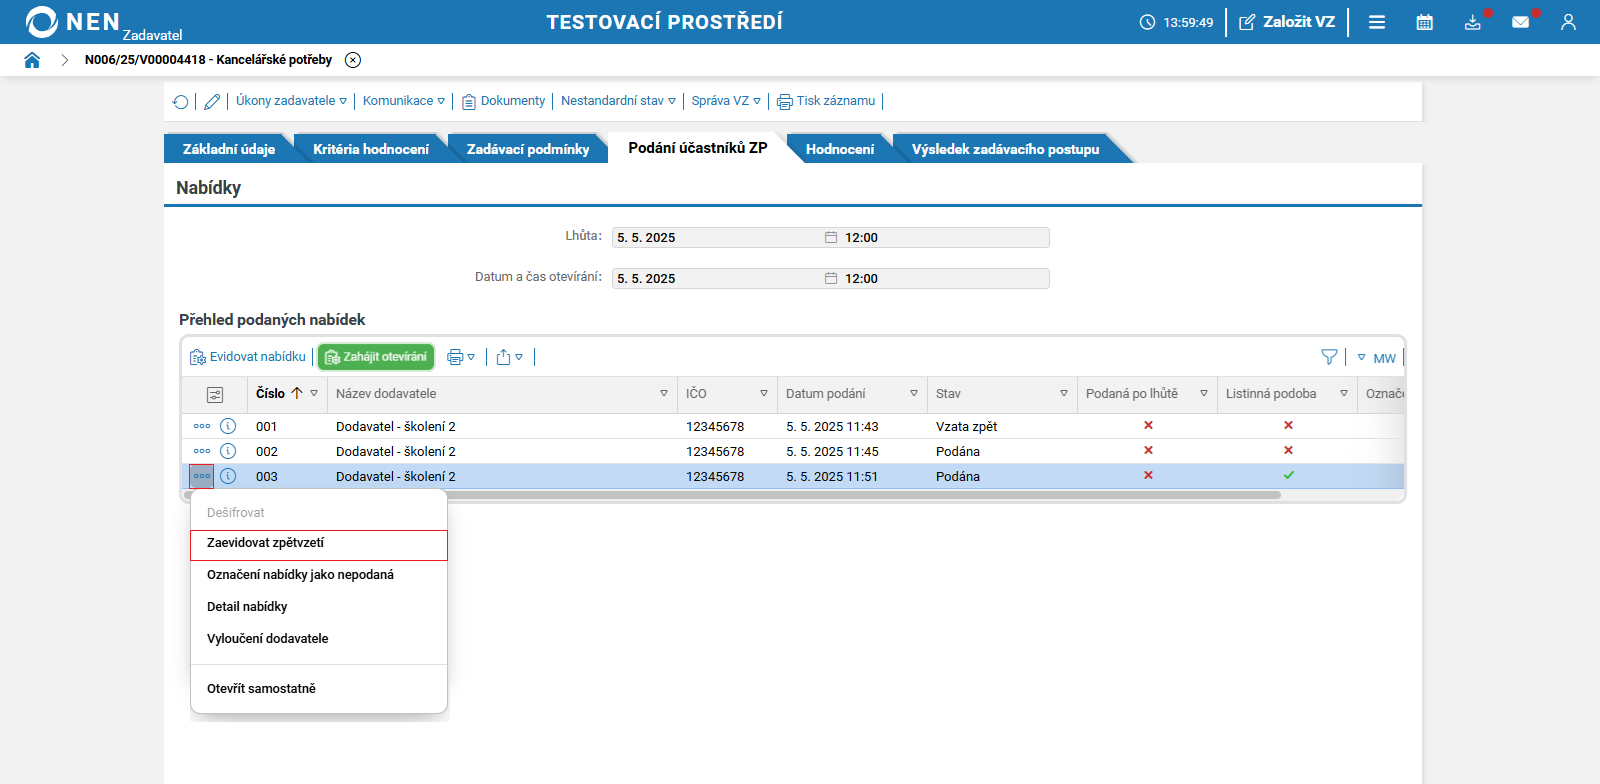
Task: Open the Stav column filter dropdown
Action: coord(1064,394)
